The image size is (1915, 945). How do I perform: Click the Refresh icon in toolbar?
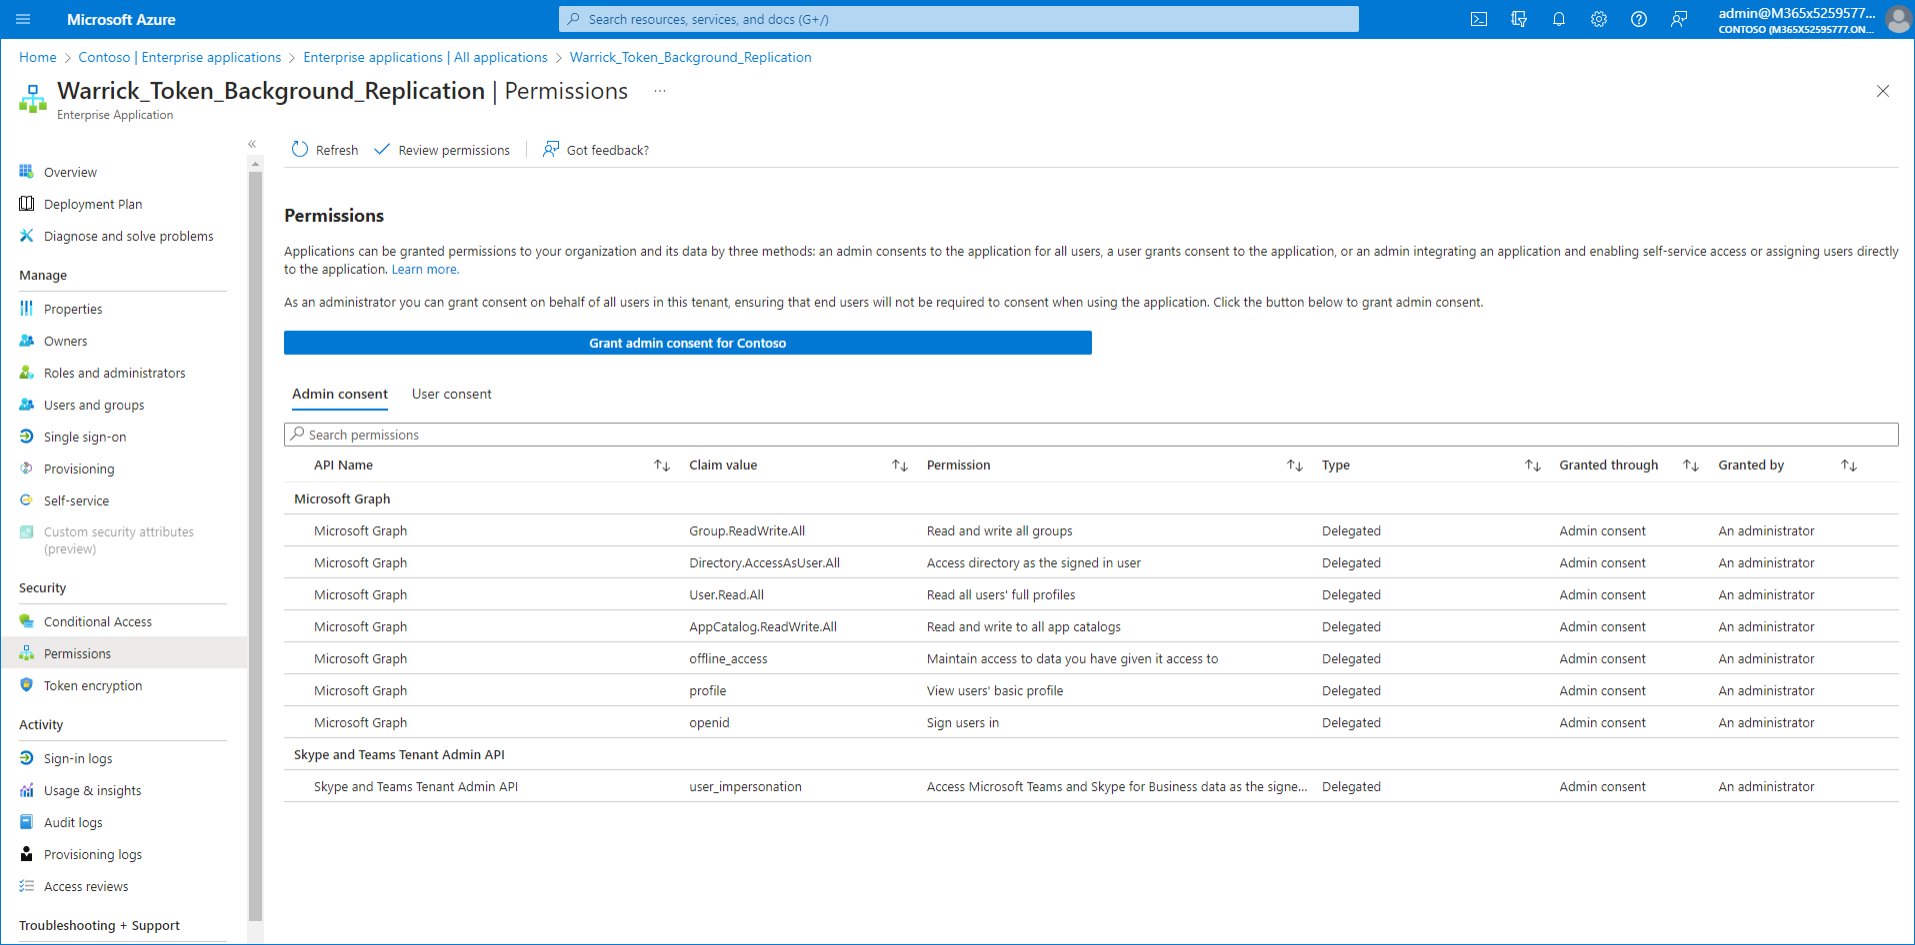click(300, 150)
